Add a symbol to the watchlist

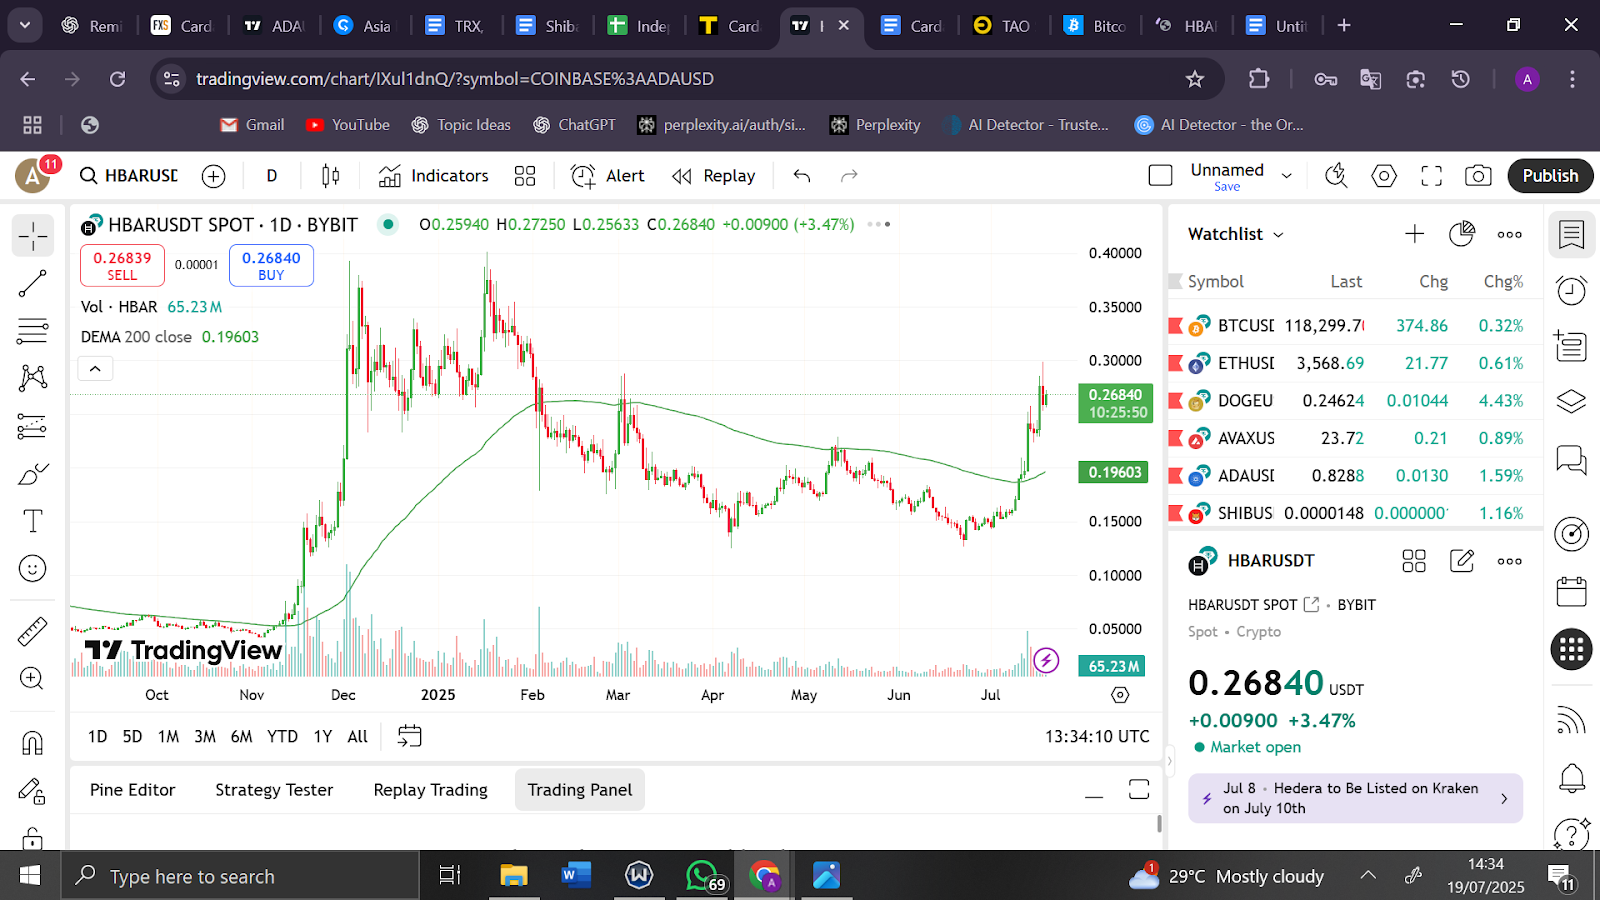pyautogui.click(x=1414, y=234)
